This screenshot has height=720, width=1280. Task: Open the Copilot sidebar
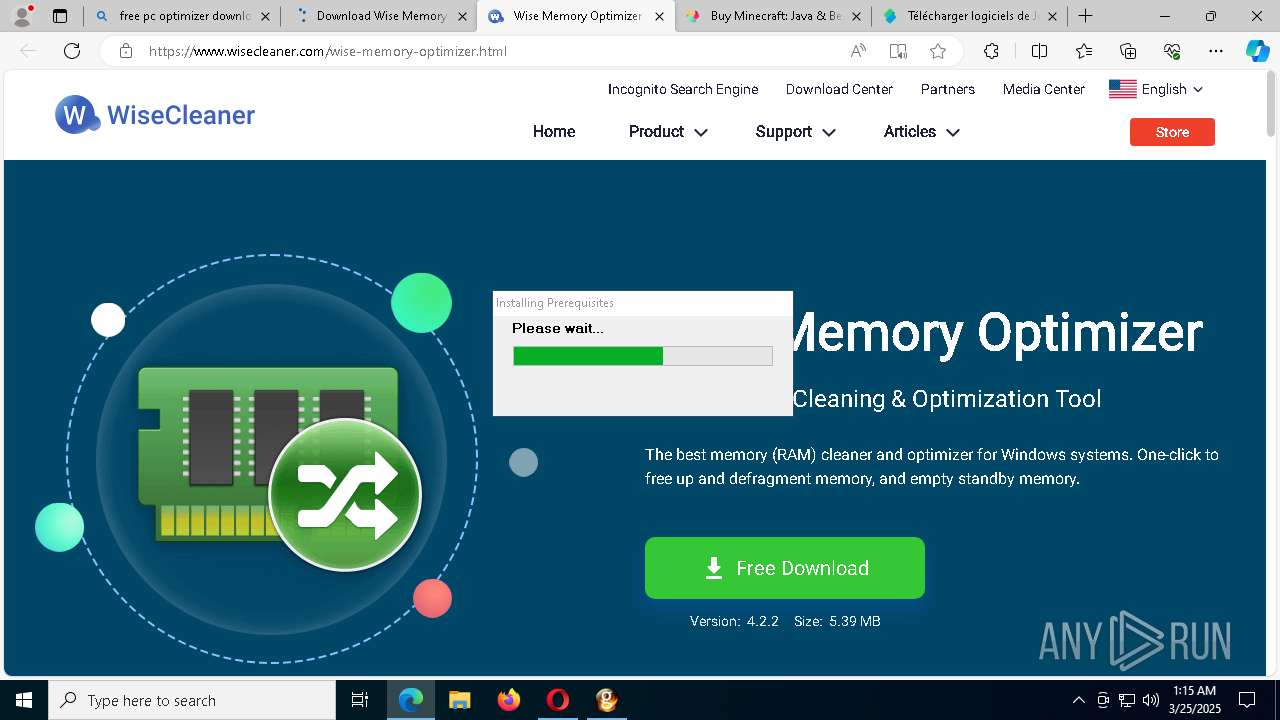tap(1257, 51)
